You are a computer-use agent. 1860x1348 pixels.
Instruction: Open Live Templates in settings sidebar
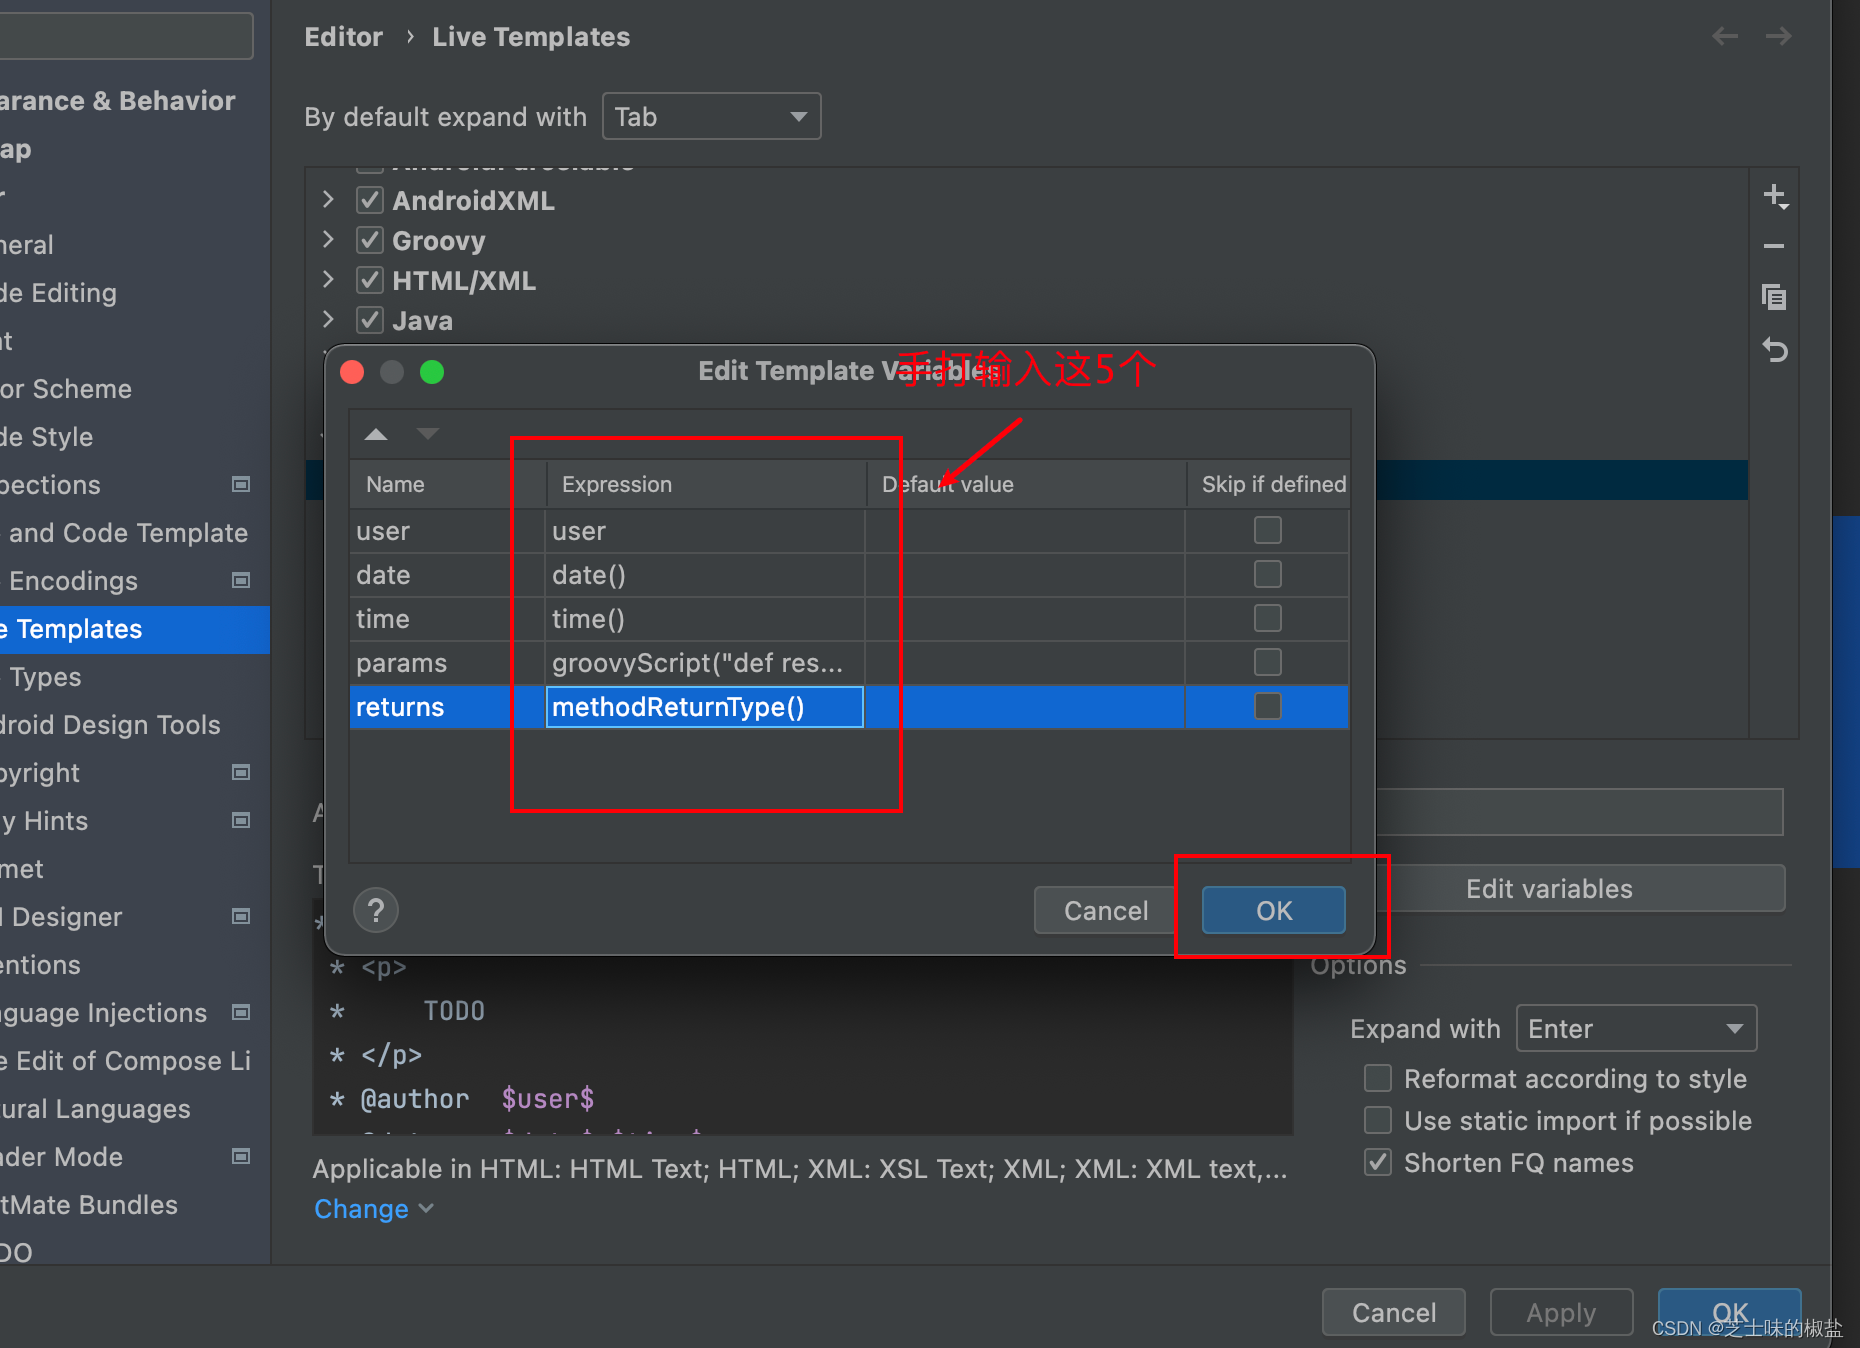tap(135, 629)
